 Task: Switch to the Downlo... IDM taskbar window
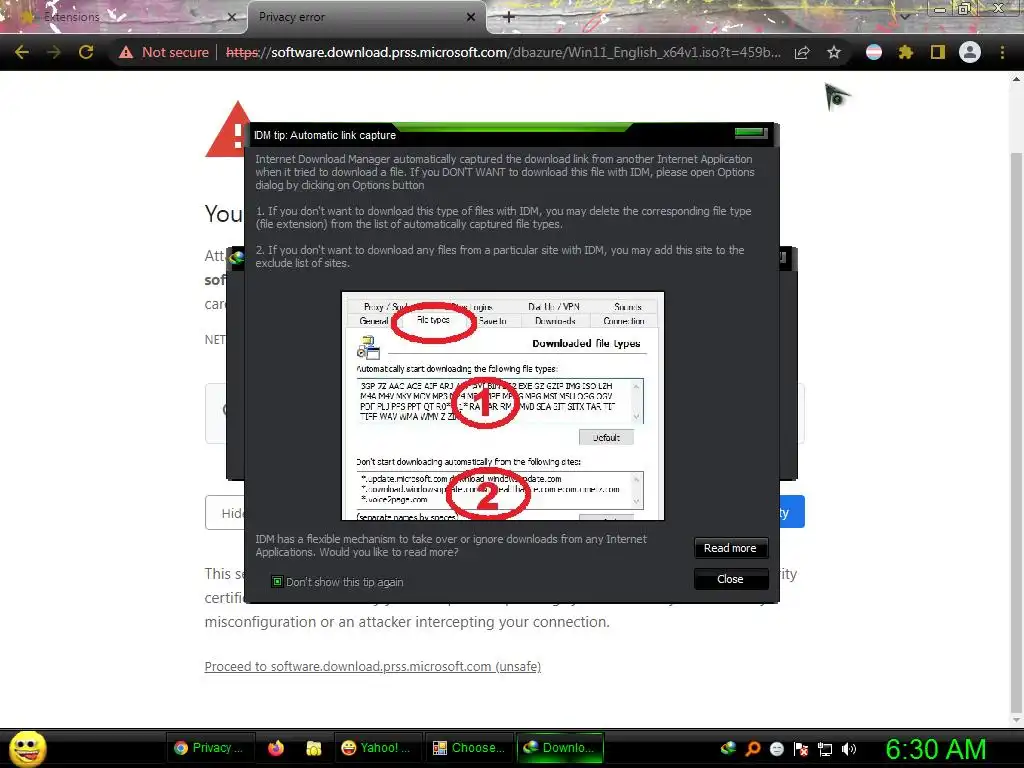tap(560, 748)
